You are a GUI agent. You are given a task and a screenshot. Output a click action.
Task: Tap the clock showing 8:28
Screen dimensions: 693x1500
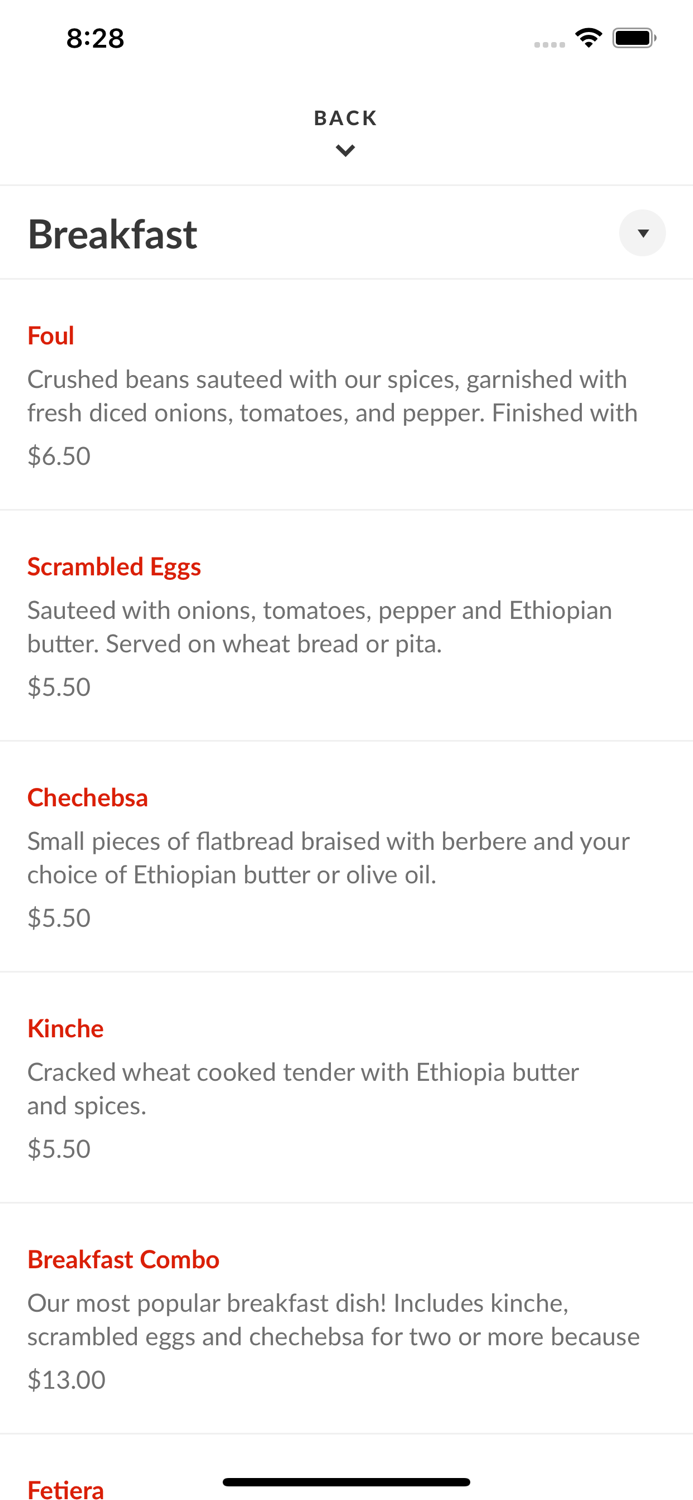[x=95, y=38]
